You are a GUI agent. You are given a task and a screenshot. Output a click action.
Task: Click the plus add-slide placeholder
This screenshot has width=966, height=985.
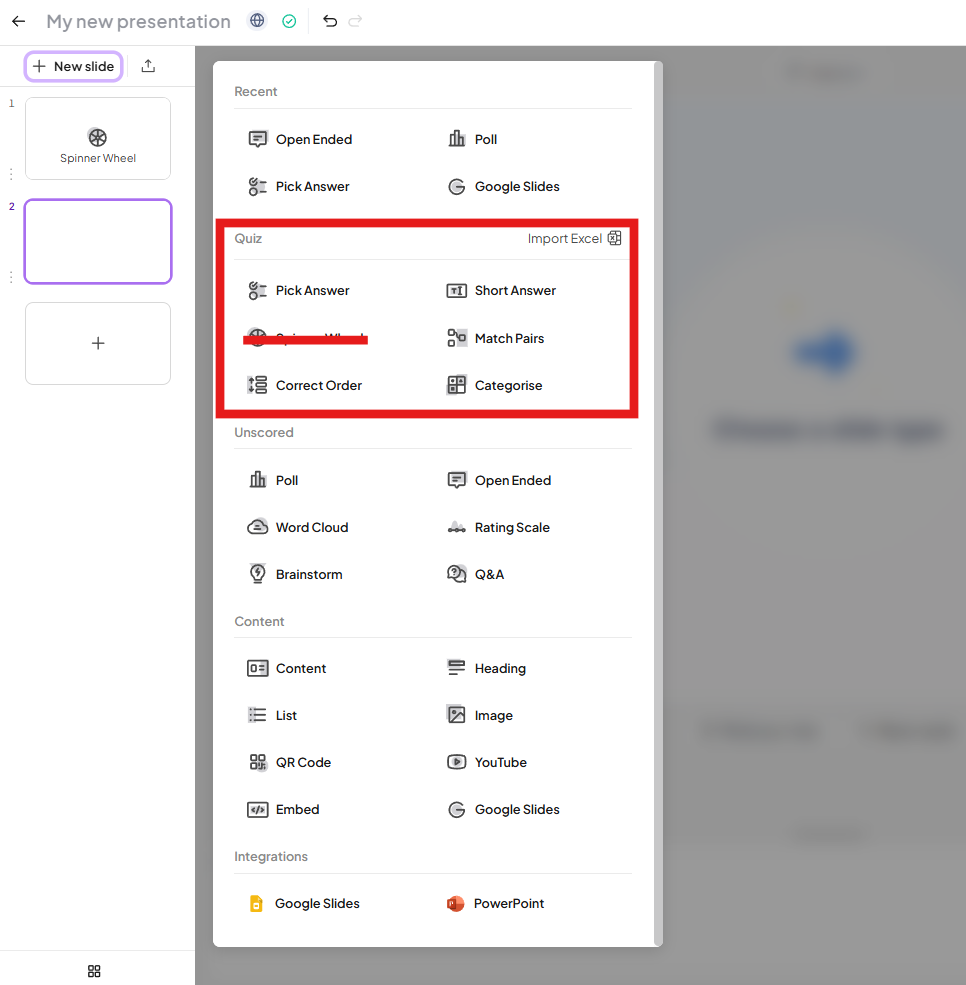pos(98,343)
